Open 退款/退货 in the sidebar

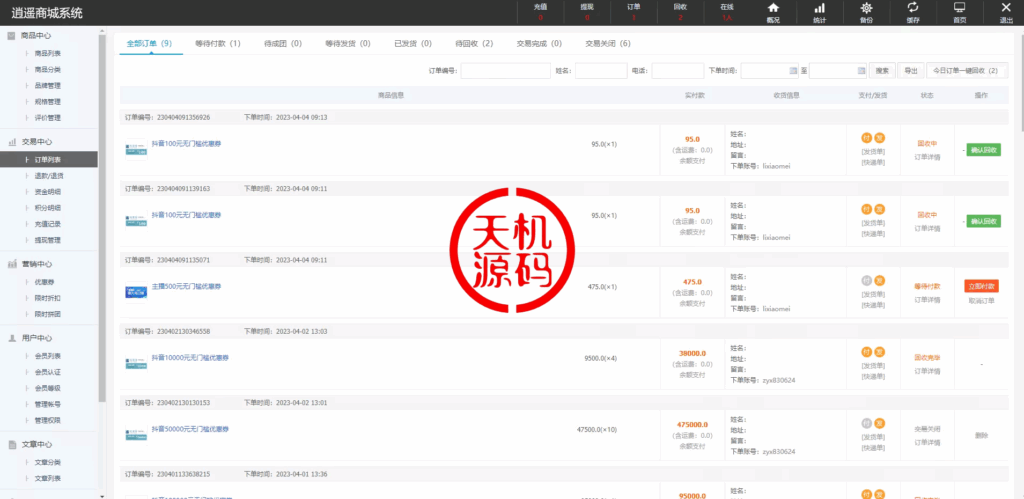[48, 175]
